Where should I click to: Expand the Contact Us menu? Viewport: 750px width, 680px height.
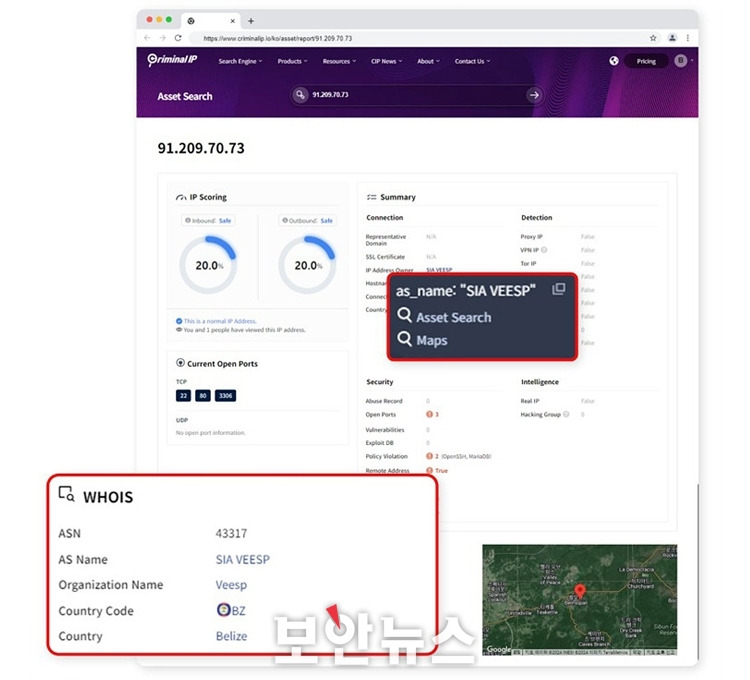472,61
